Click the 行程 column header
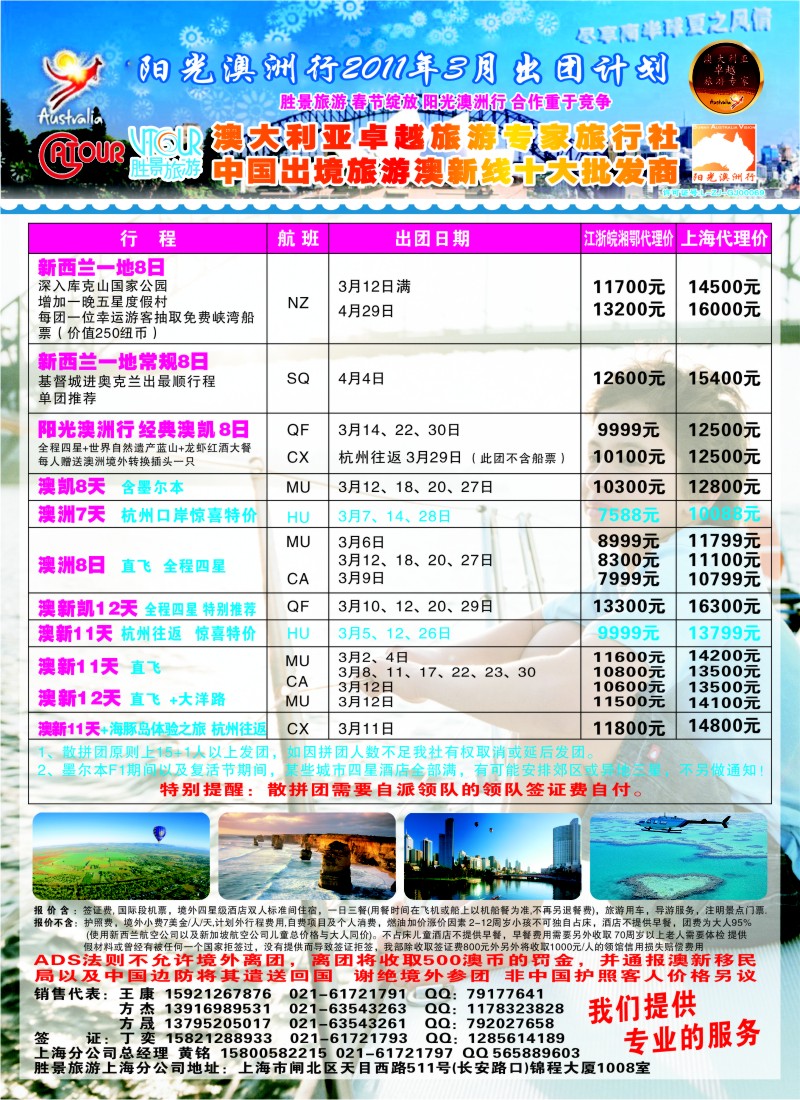The height and width of the screenshot is (1100, 800). click(x=148, y=239)
